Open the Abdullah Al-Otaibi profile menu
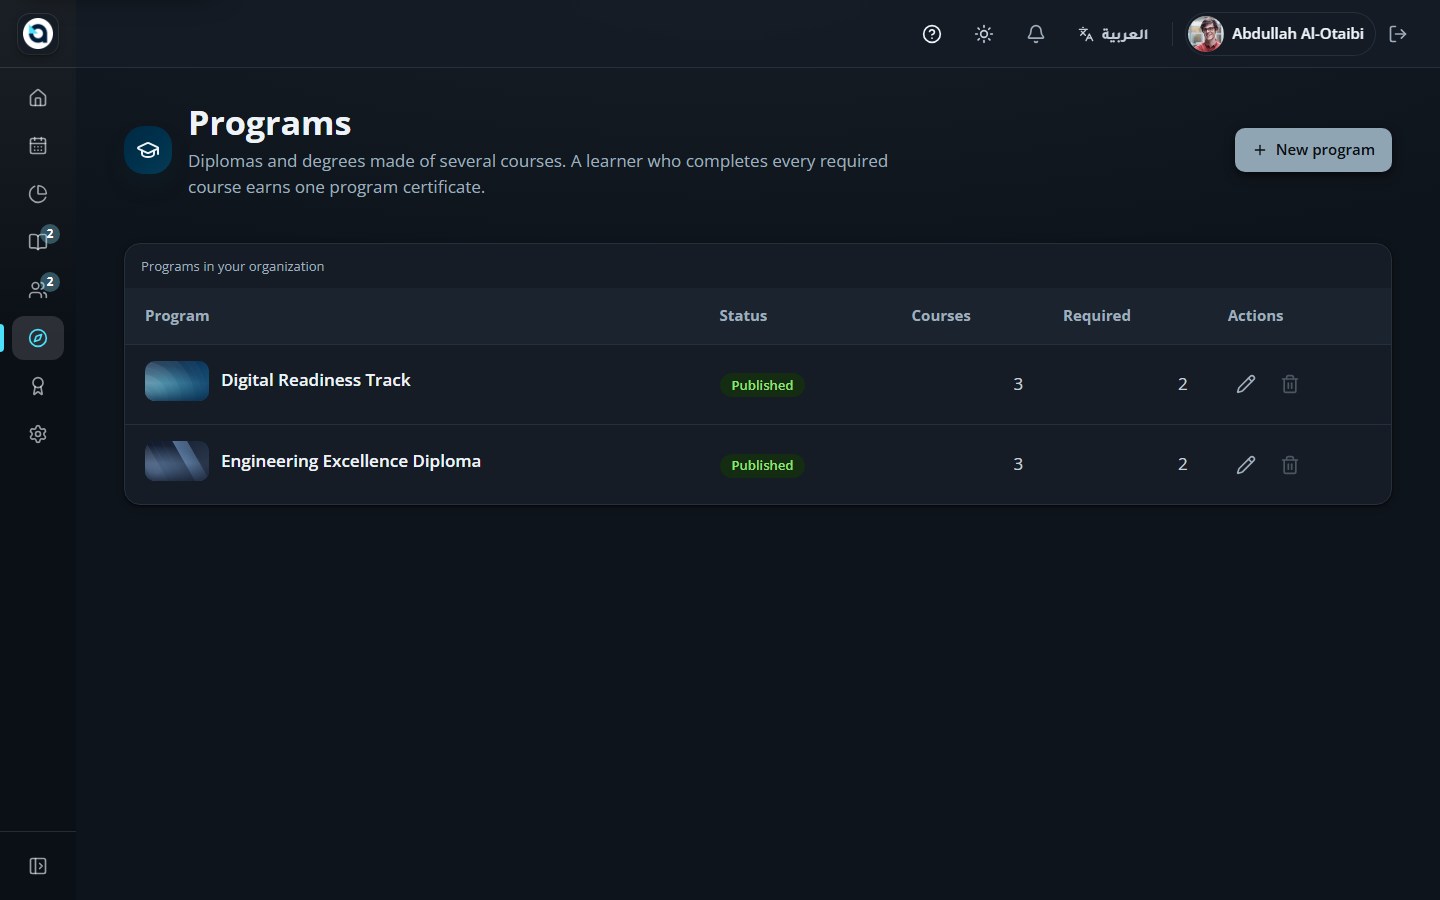Image resolution: width=1440 pixels, height=900 pixels. (1278, 34)
